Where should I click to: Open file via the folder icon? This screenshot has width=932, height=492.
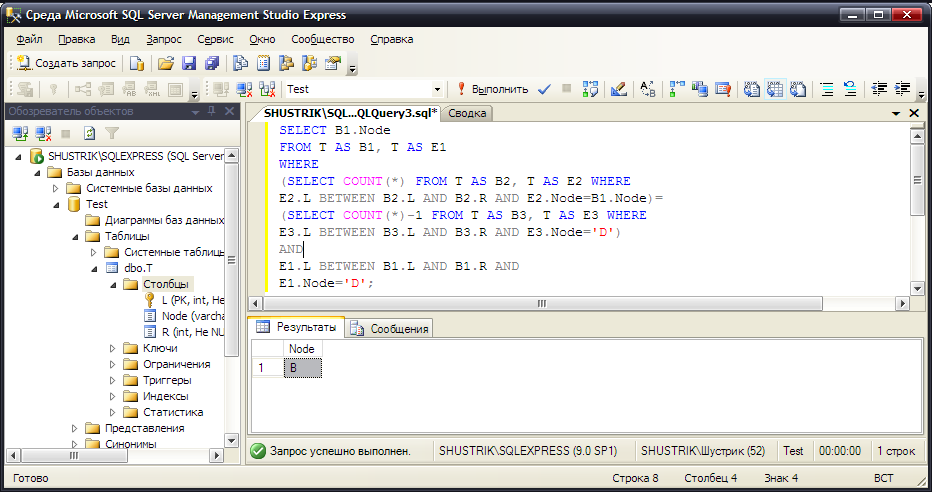tap(166, 63)
